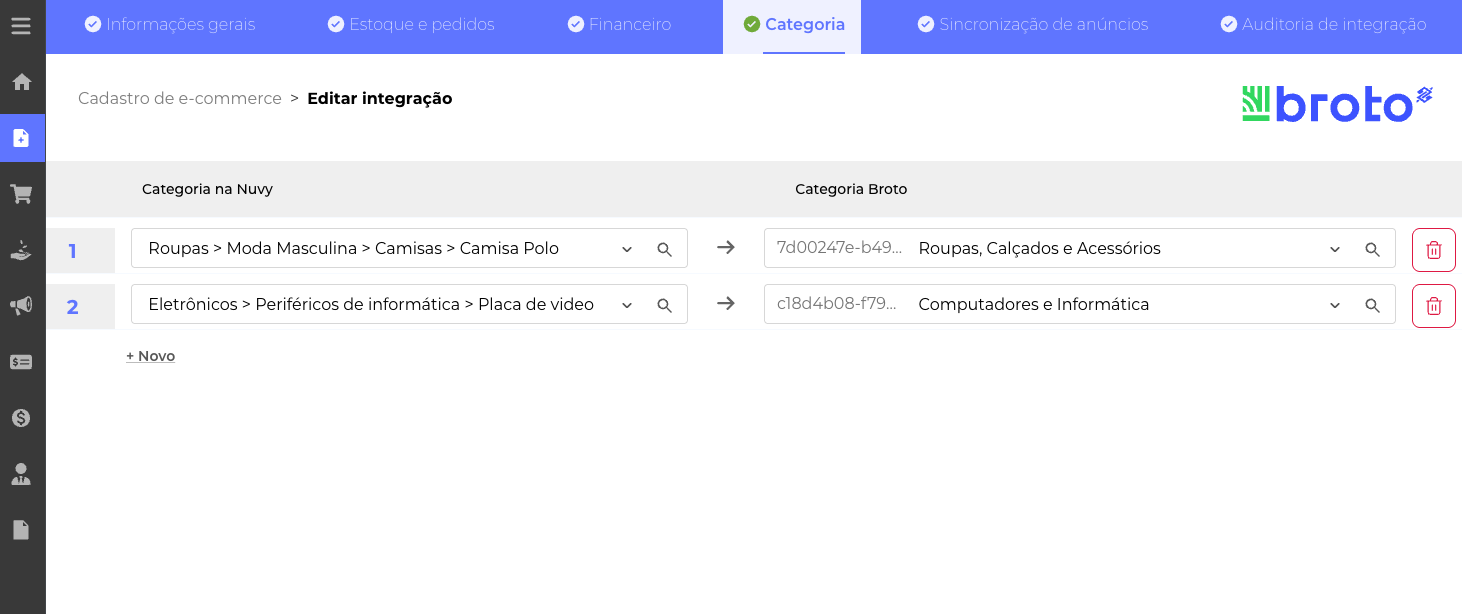Search Nuvy category in row 1

point(664,250)
